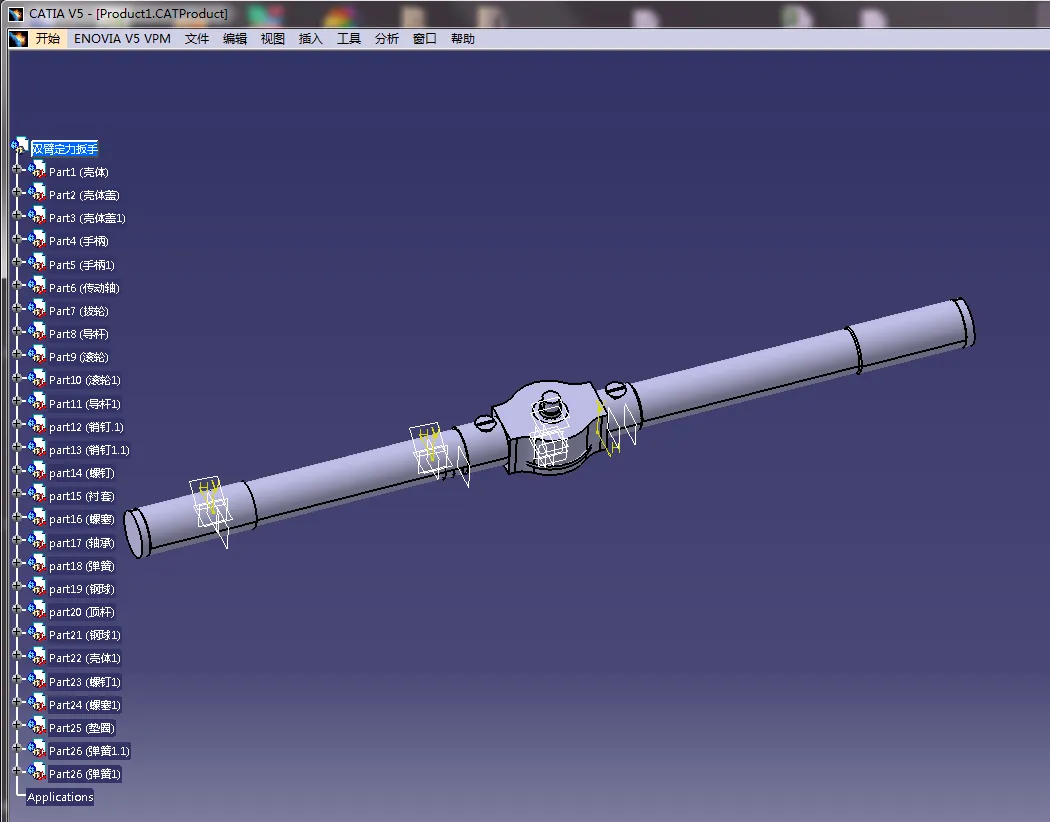1050x822 pixels.
Task: Click part icon of part12 (销钉.1)
Action: tap(38, 424)
